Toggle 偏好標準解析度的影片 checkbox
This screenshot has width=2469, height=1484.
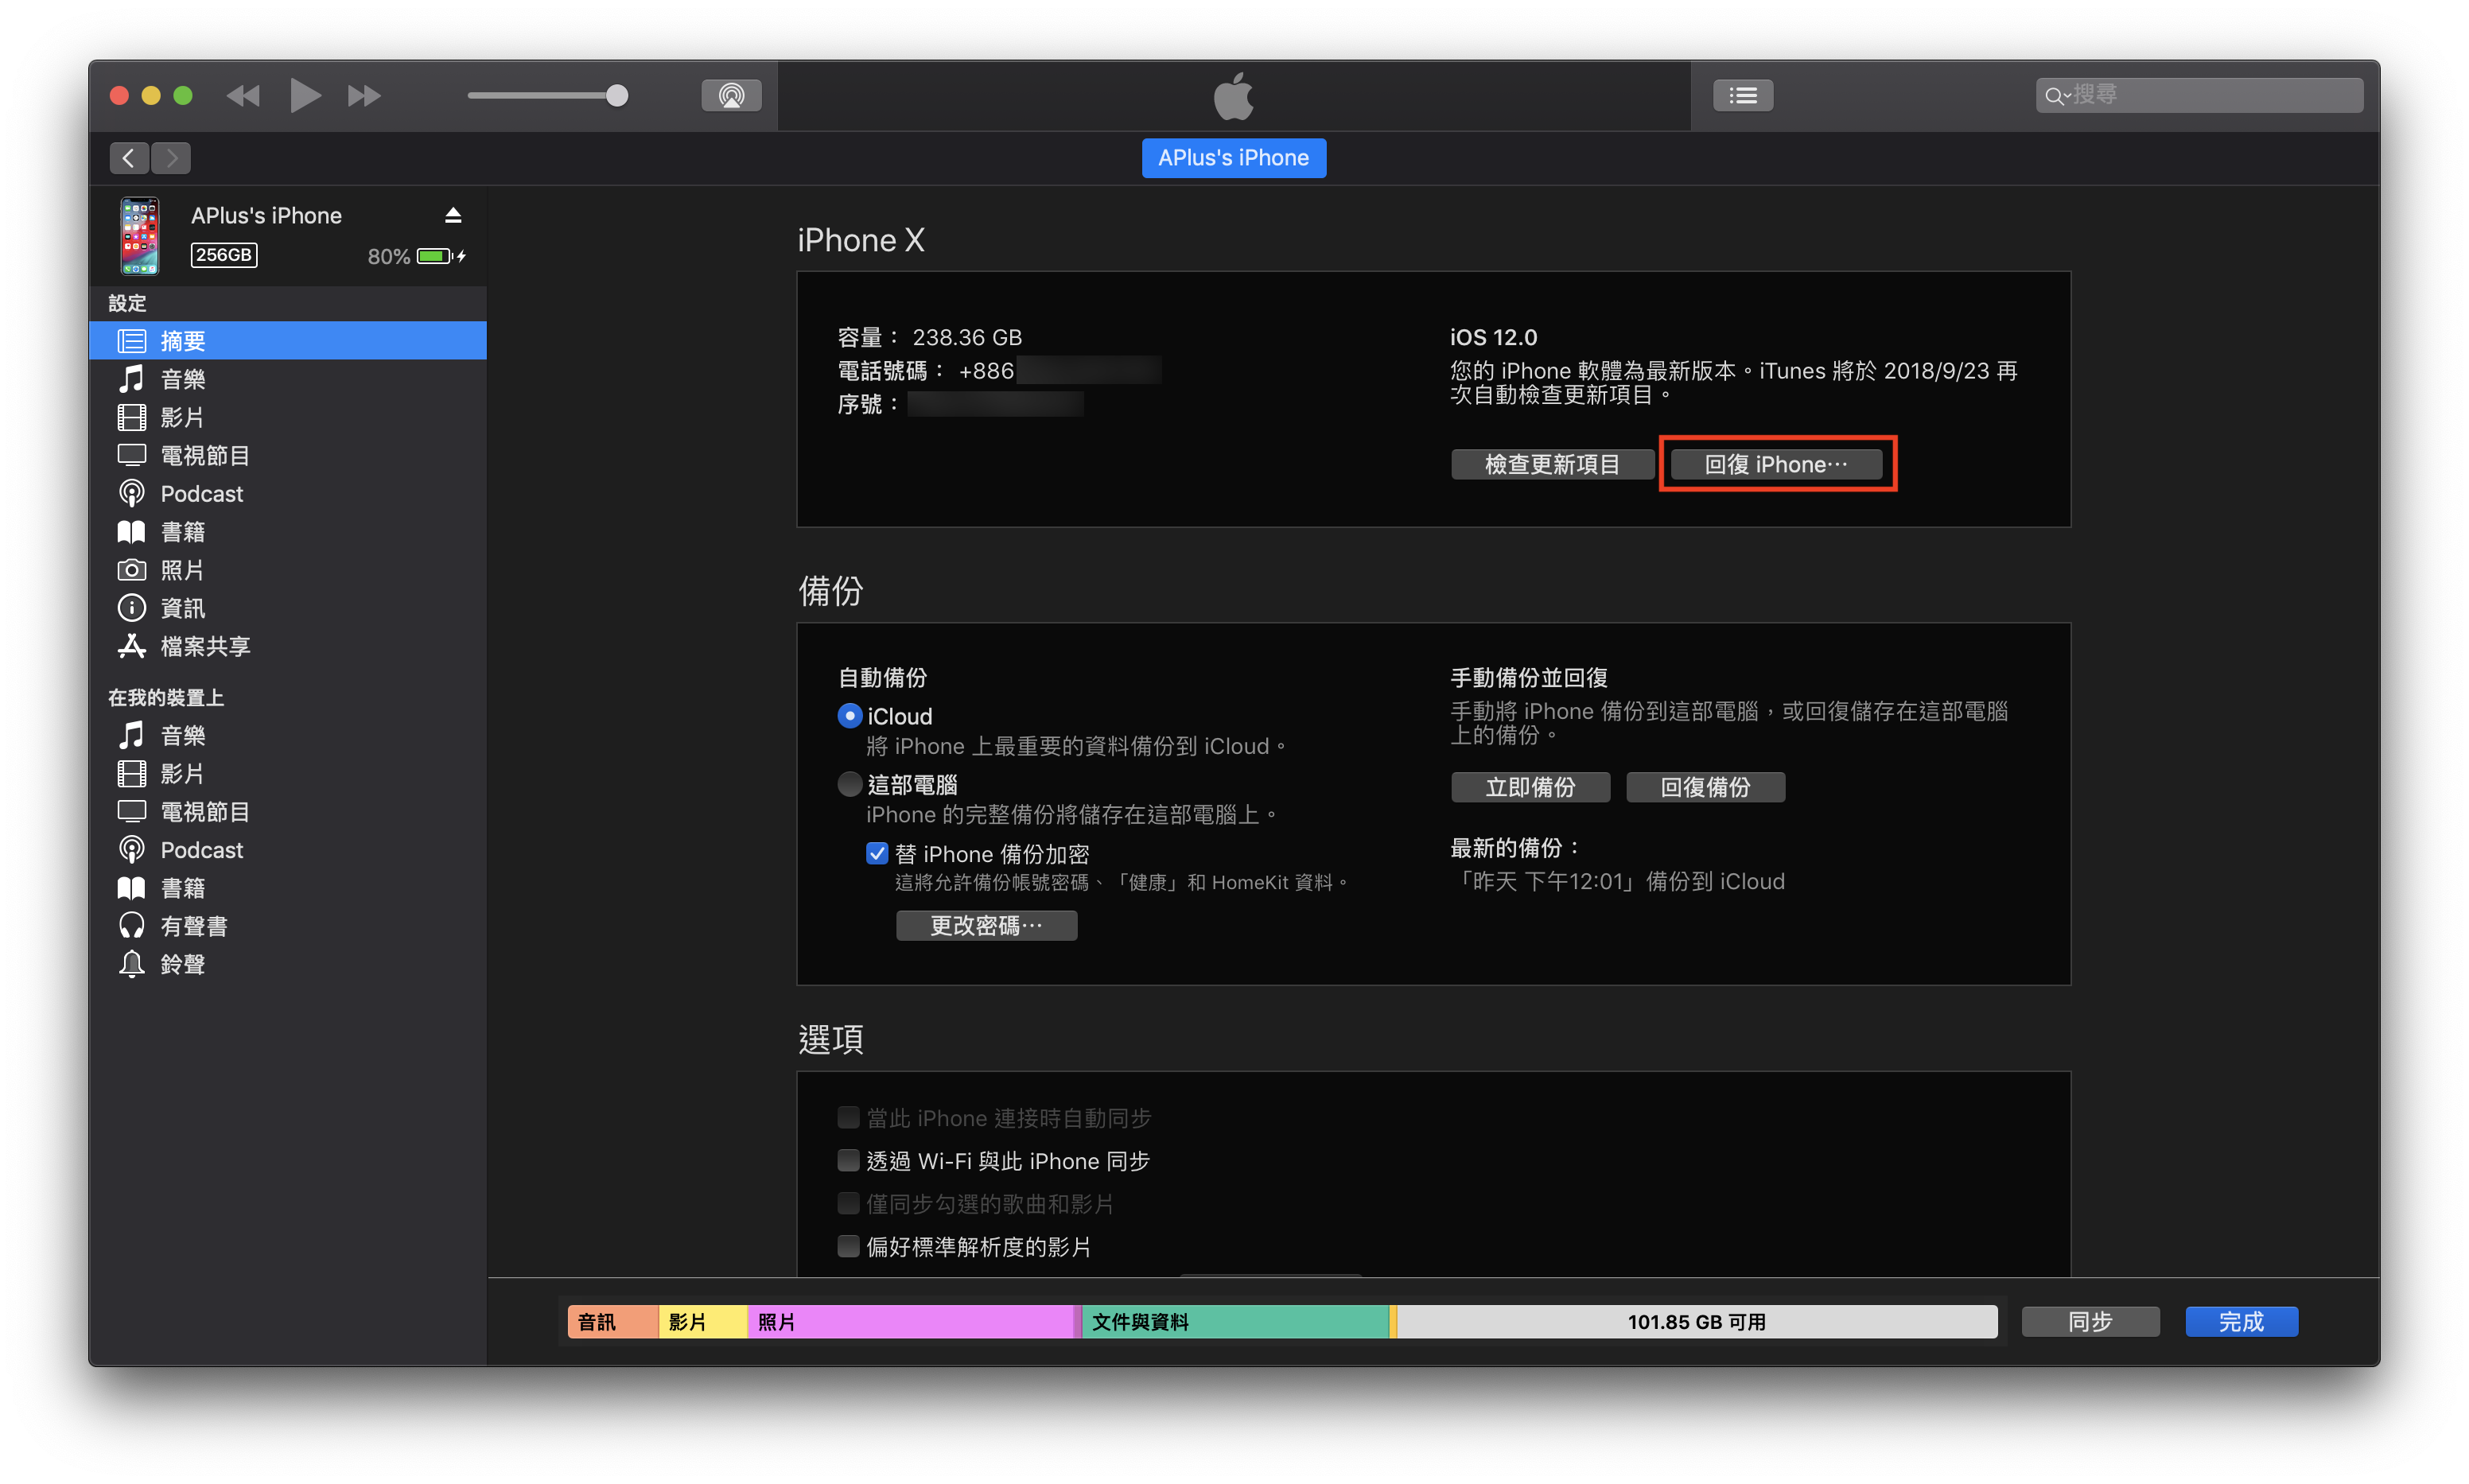[x=848, y=1246]
